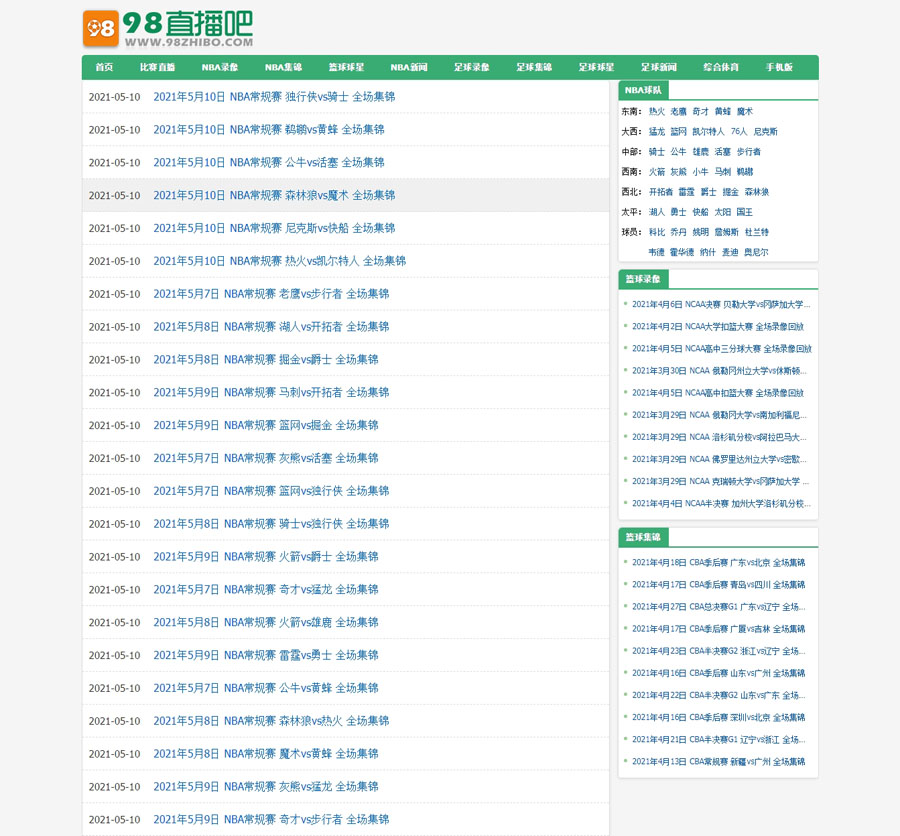Click the 热火vs凯尔特人 全场集锦 link
900x836 pixels.
click(279, 261)
